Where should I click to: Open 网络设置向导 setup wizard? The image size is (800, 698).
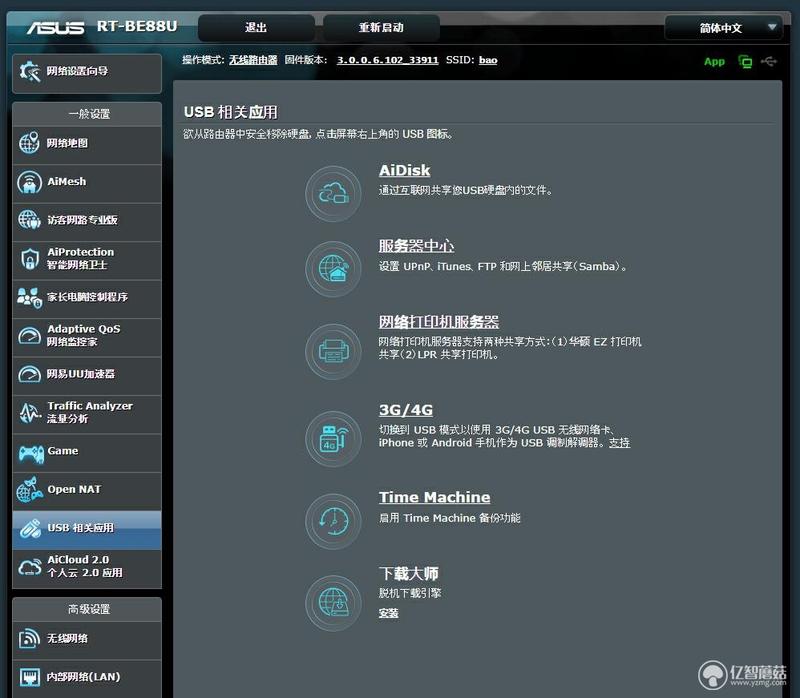[87, 72]
